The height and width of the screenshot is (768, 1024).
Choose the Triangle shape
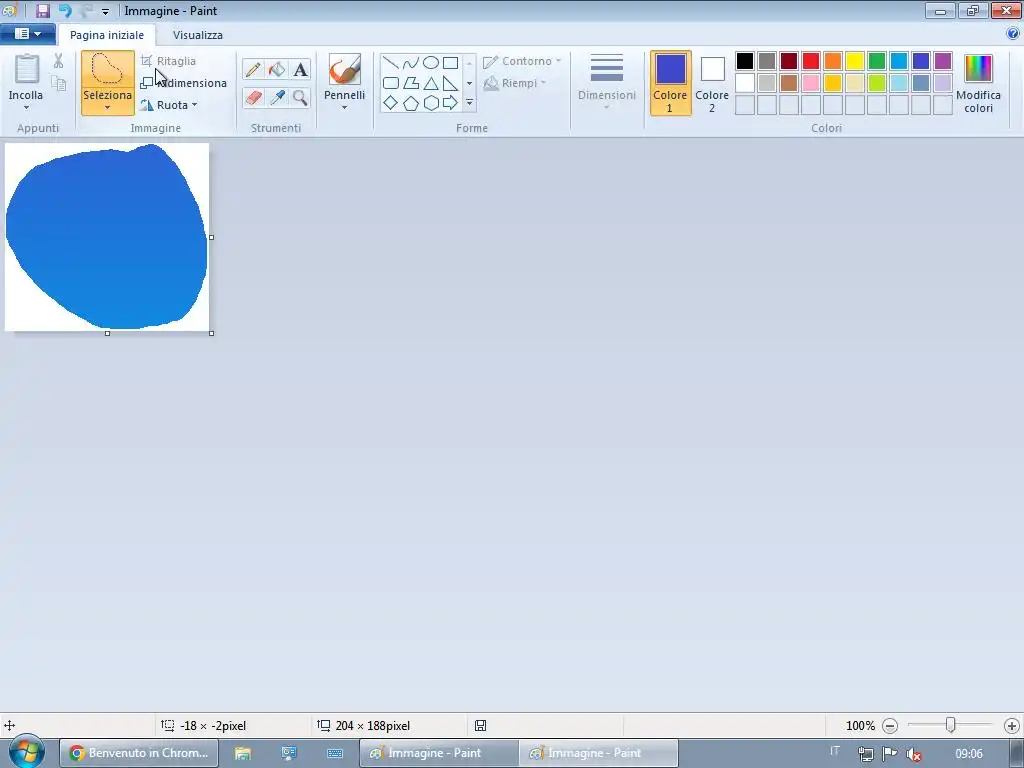(x=430, y=83)
